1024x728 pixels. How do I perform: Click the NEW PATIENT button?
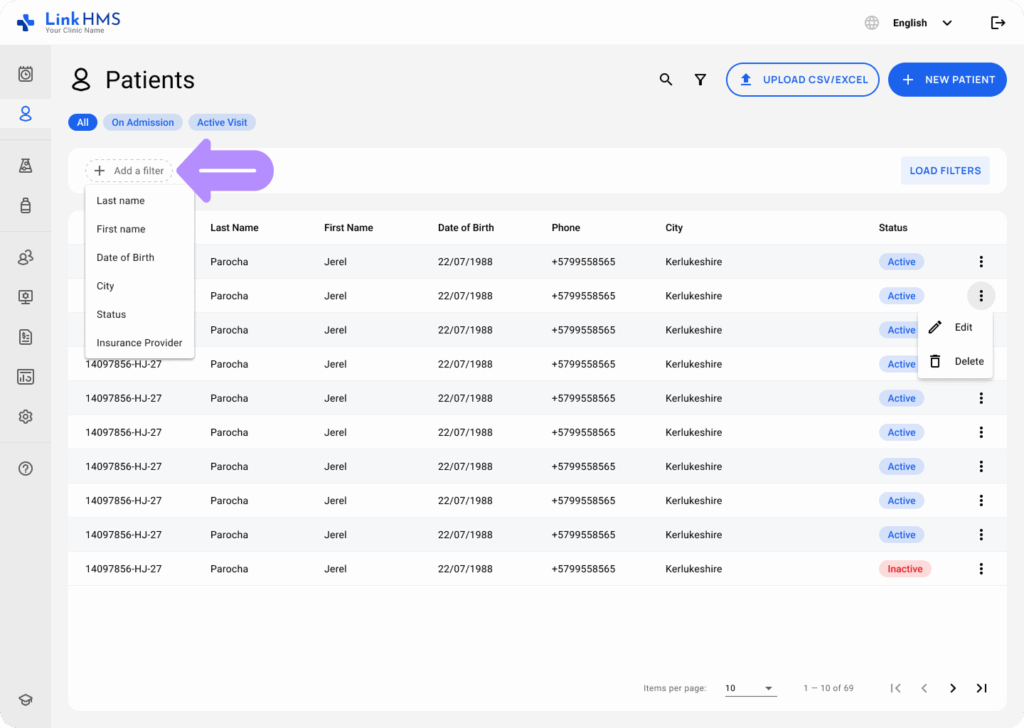(947, 79)
